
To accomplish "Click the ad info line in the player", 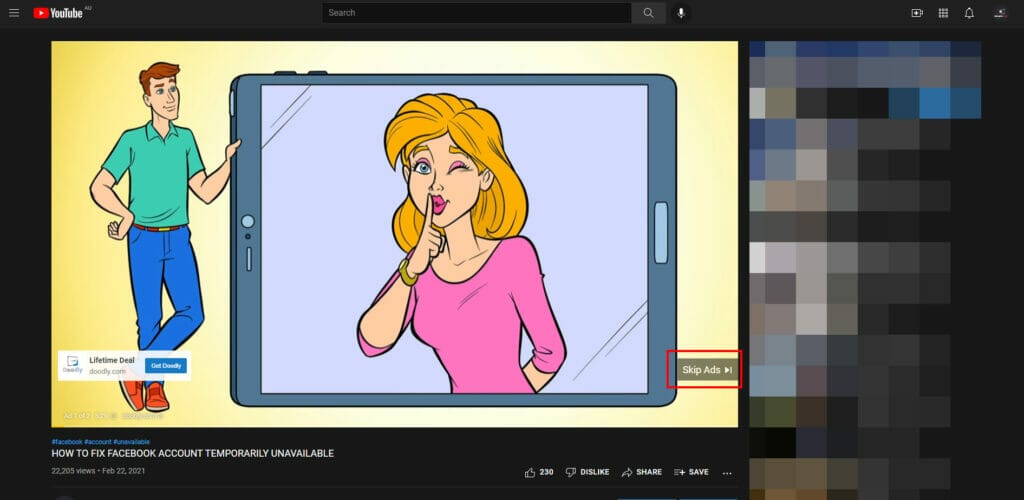I will tap(112, 415).
